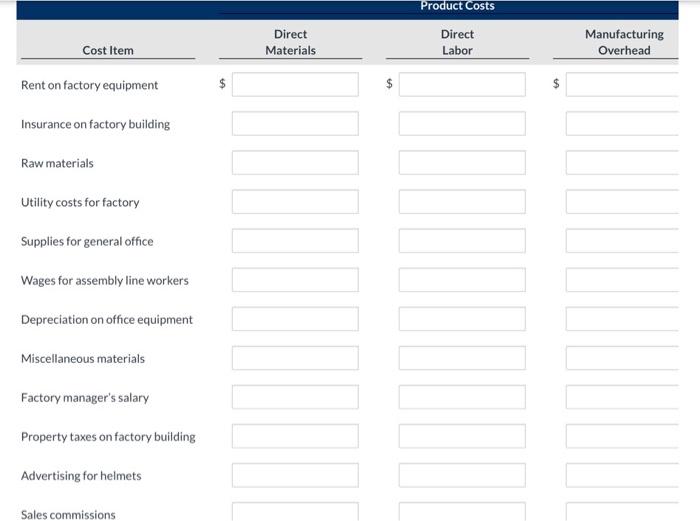Click Direct Labor field for Depreciation on office equipment

462,319
